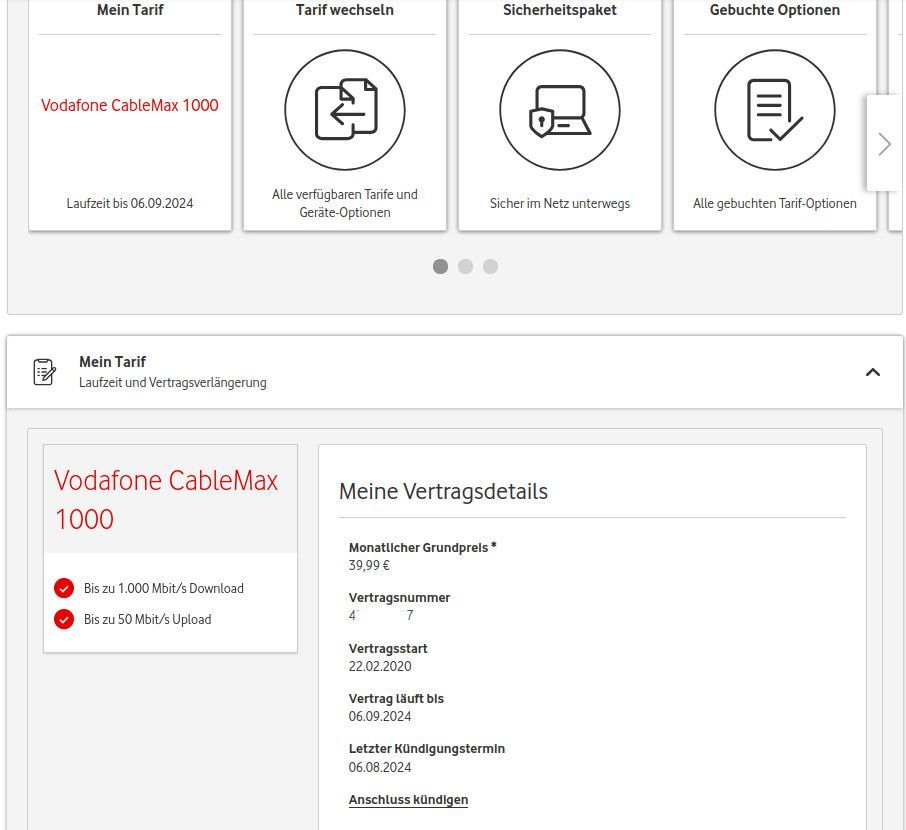Advance carousel with right arrow
906x830 pixels.
[885, 144]
